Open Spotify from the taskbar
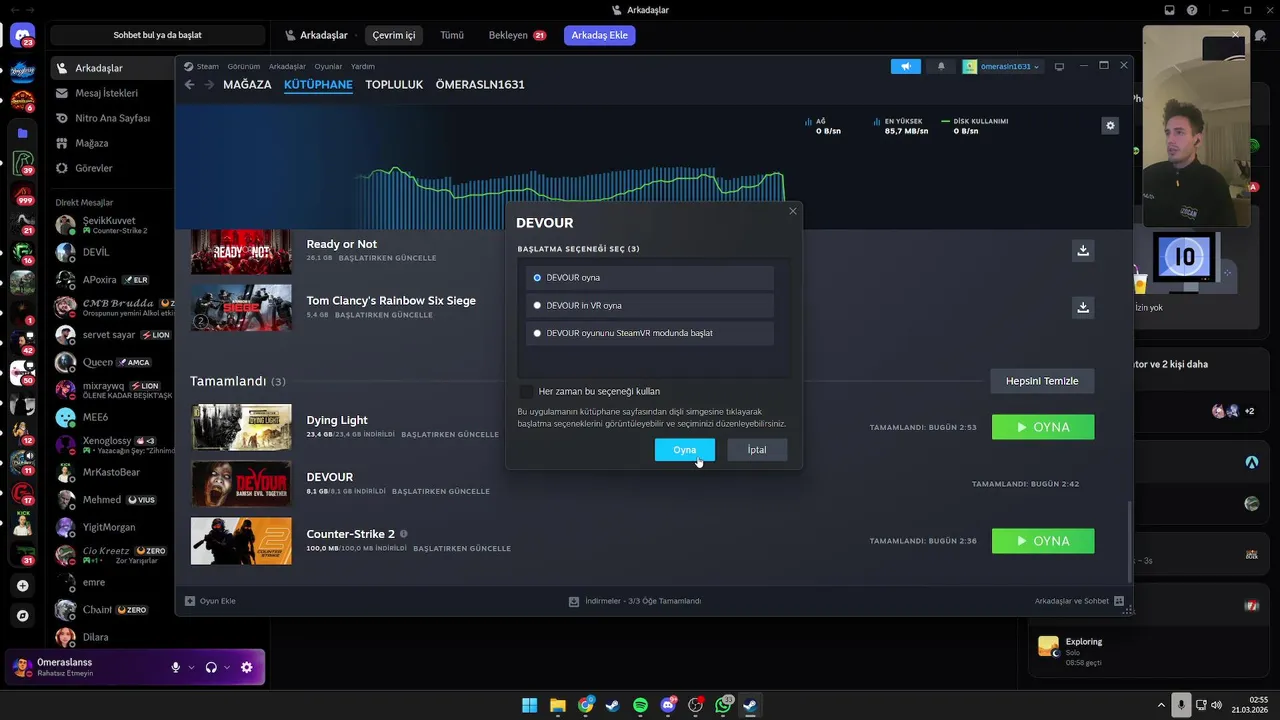Viewport: 1280px width, 720px height. [x=641, y=705]
